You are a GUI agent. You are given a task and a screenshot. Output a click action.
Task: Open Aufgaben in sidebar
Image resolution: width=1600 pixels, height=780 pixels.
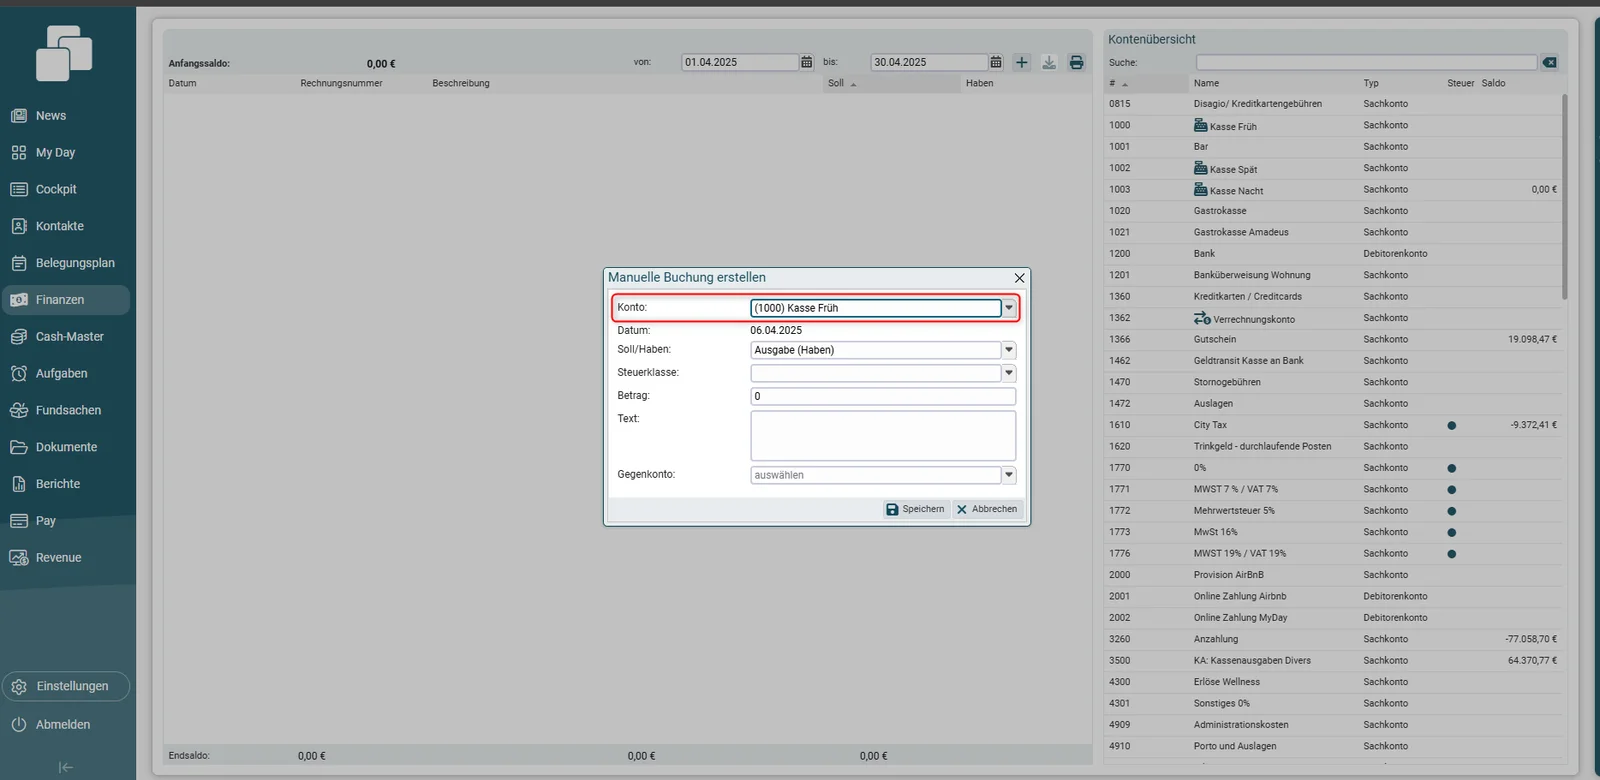(66, 373)
